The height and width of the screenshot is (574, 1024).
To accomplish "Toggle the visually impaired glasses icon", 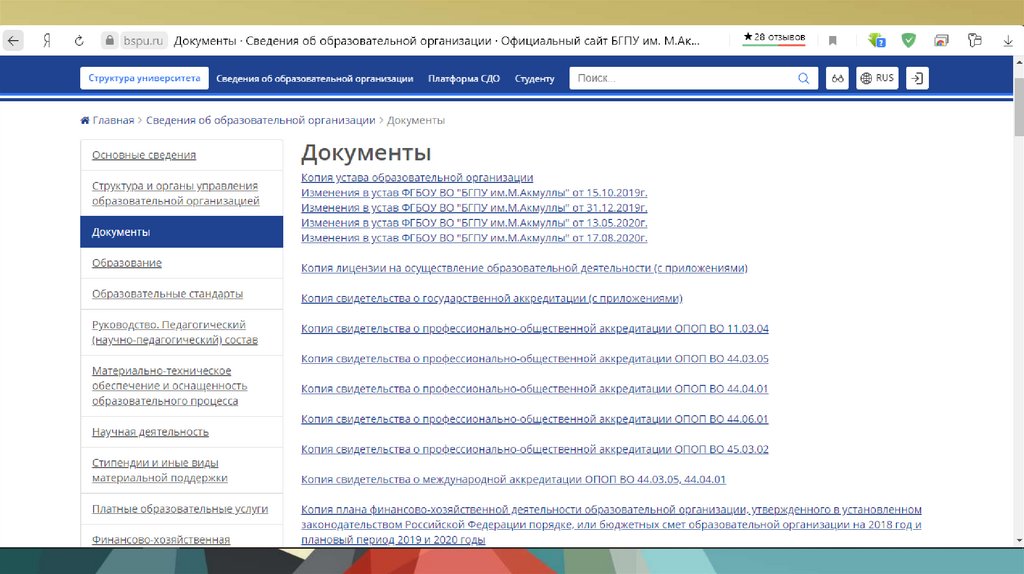I will (x=839, y=78).
